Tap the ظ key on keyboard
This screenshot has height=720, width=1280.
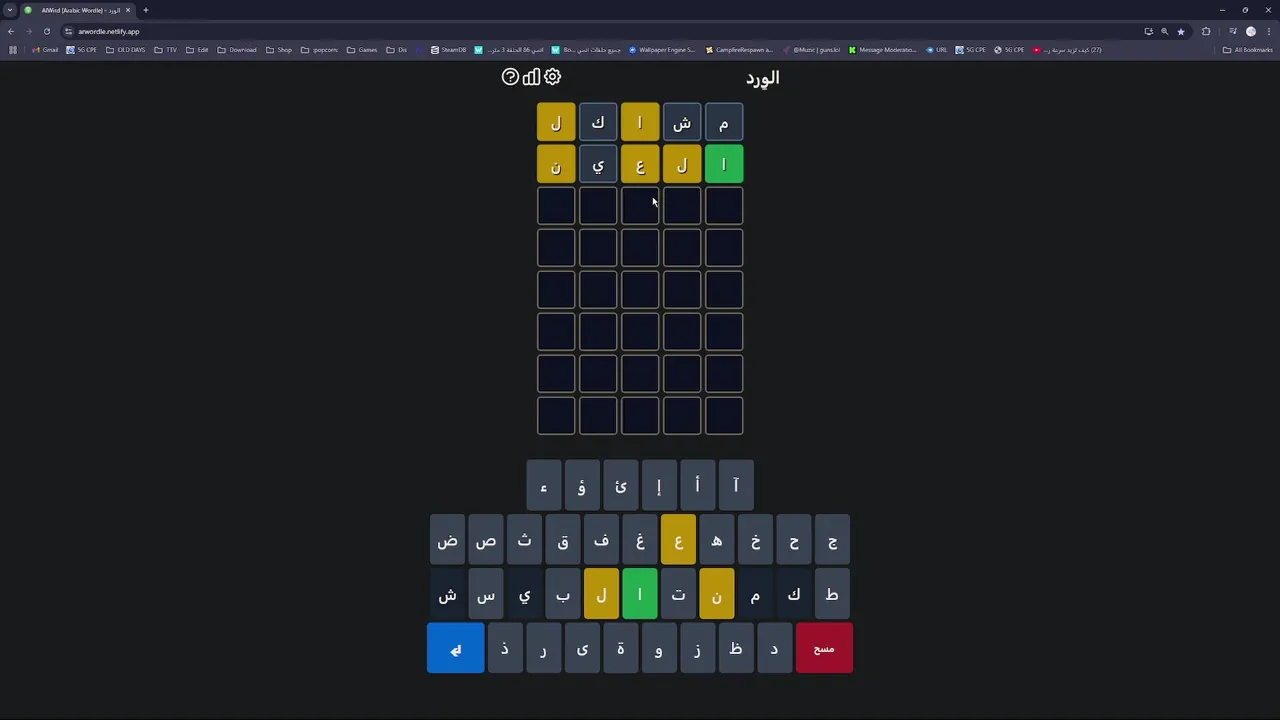tap(736, 649)
